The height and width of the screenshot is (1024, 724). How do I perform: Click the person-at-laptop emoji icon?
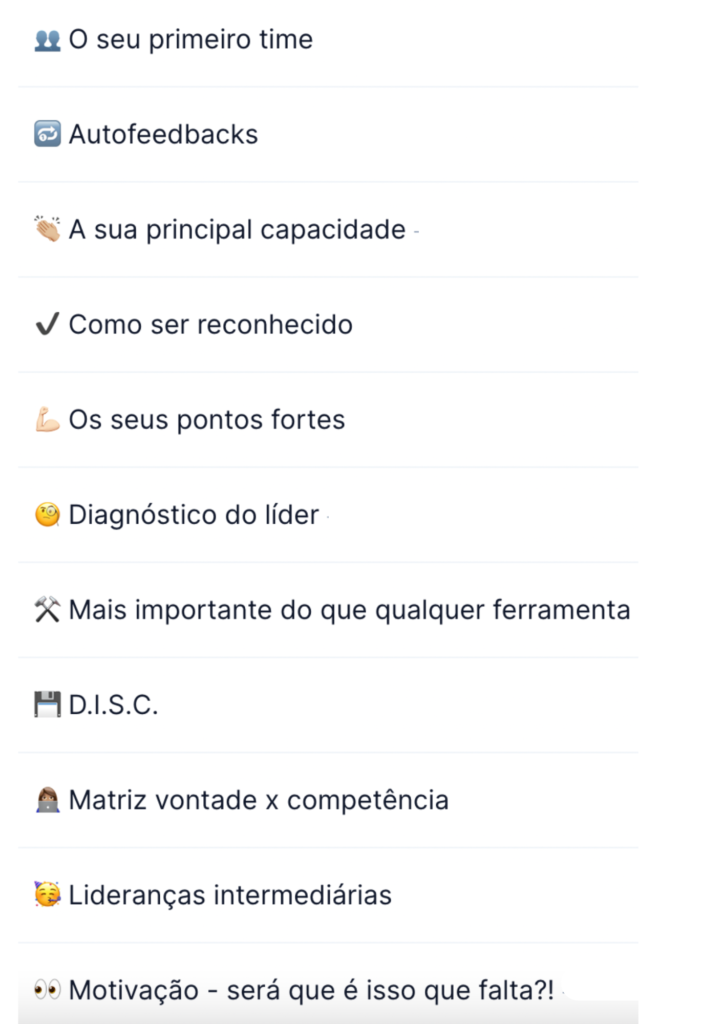47,800
